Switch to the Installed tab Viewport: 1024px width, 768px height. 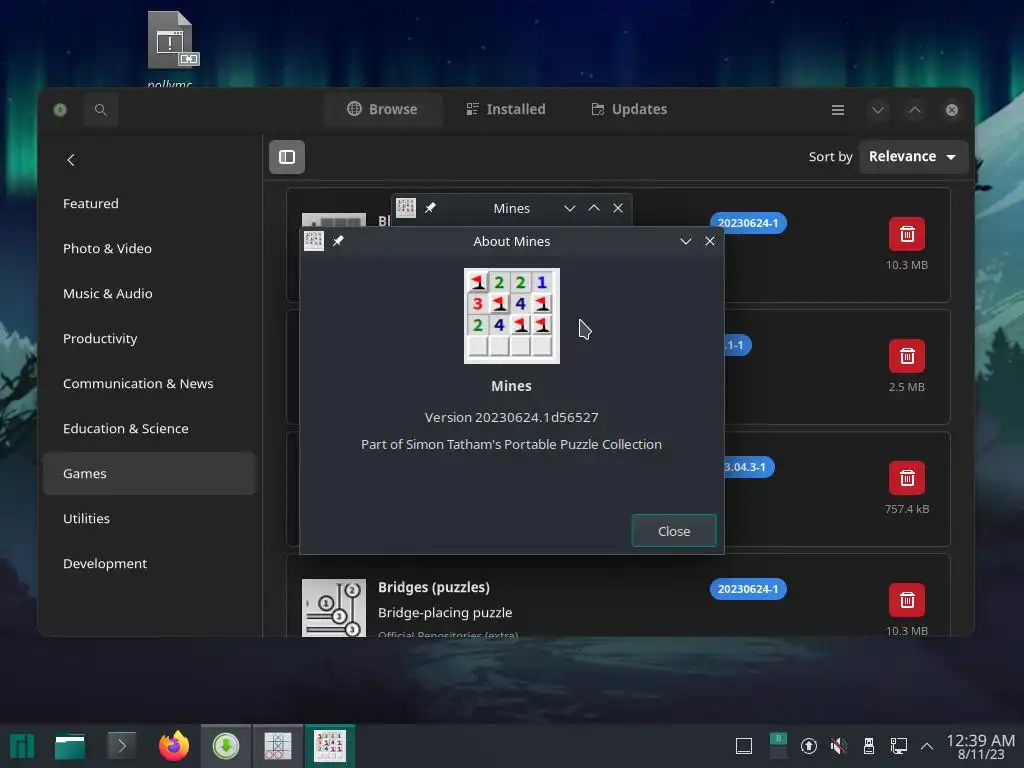pos(506,109)
